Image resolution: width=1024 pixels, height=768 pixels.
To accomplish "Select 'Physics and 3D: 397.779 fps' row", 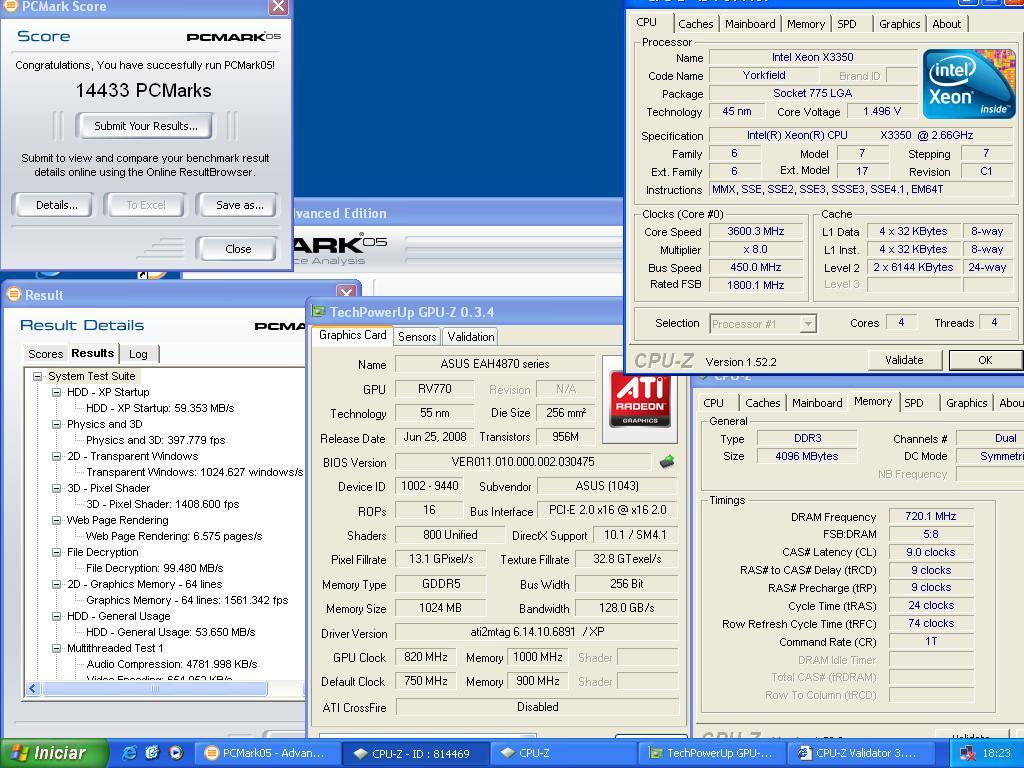I will point(155,440).
